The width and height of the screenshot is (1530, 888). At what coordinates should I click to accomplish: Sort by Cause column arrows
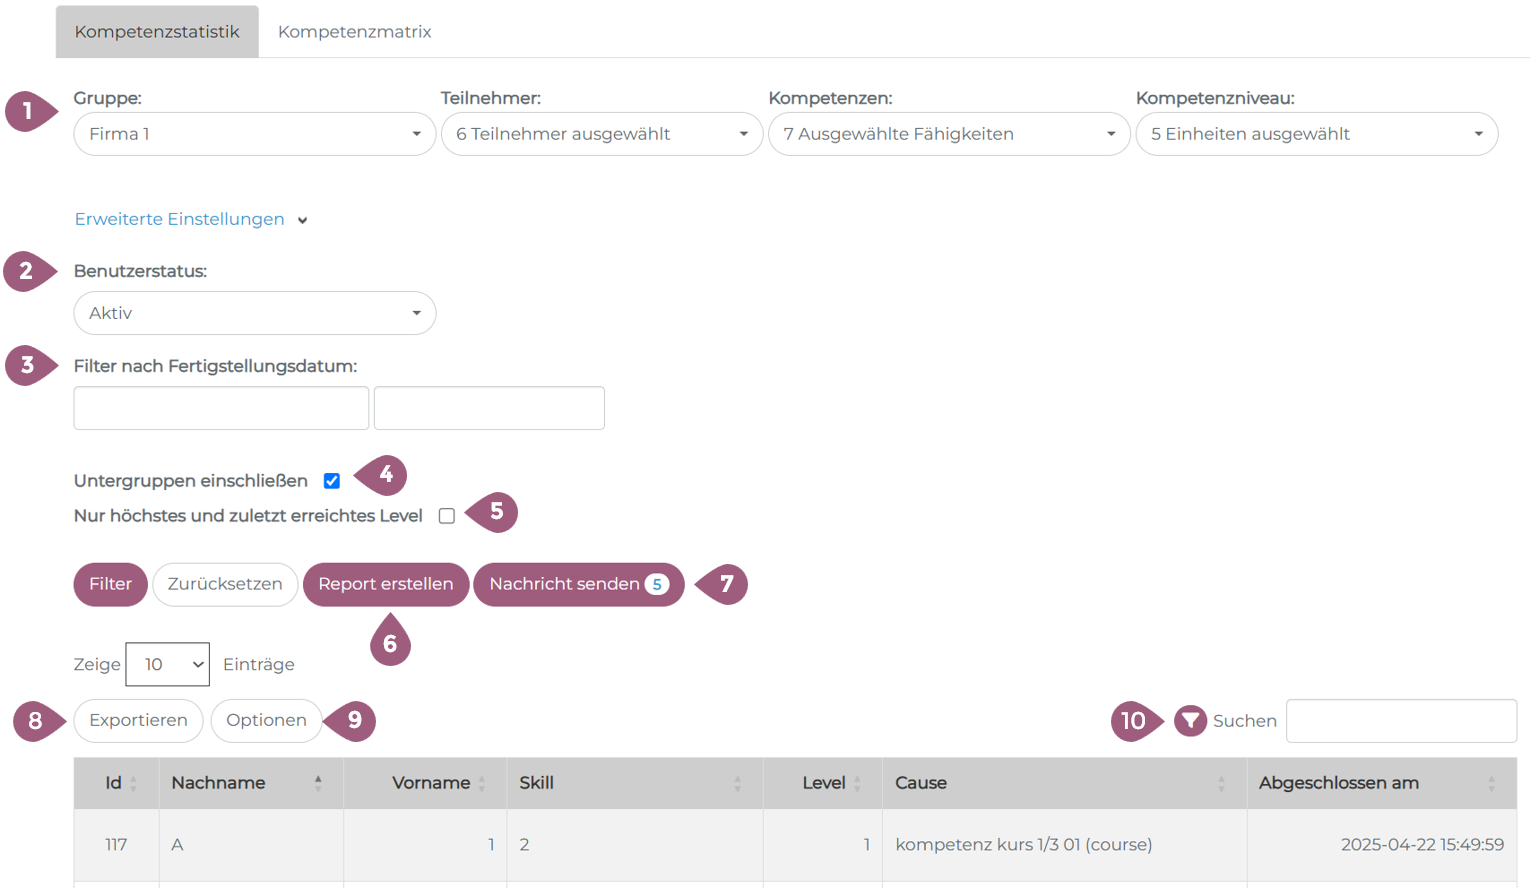pos(1221,784)
